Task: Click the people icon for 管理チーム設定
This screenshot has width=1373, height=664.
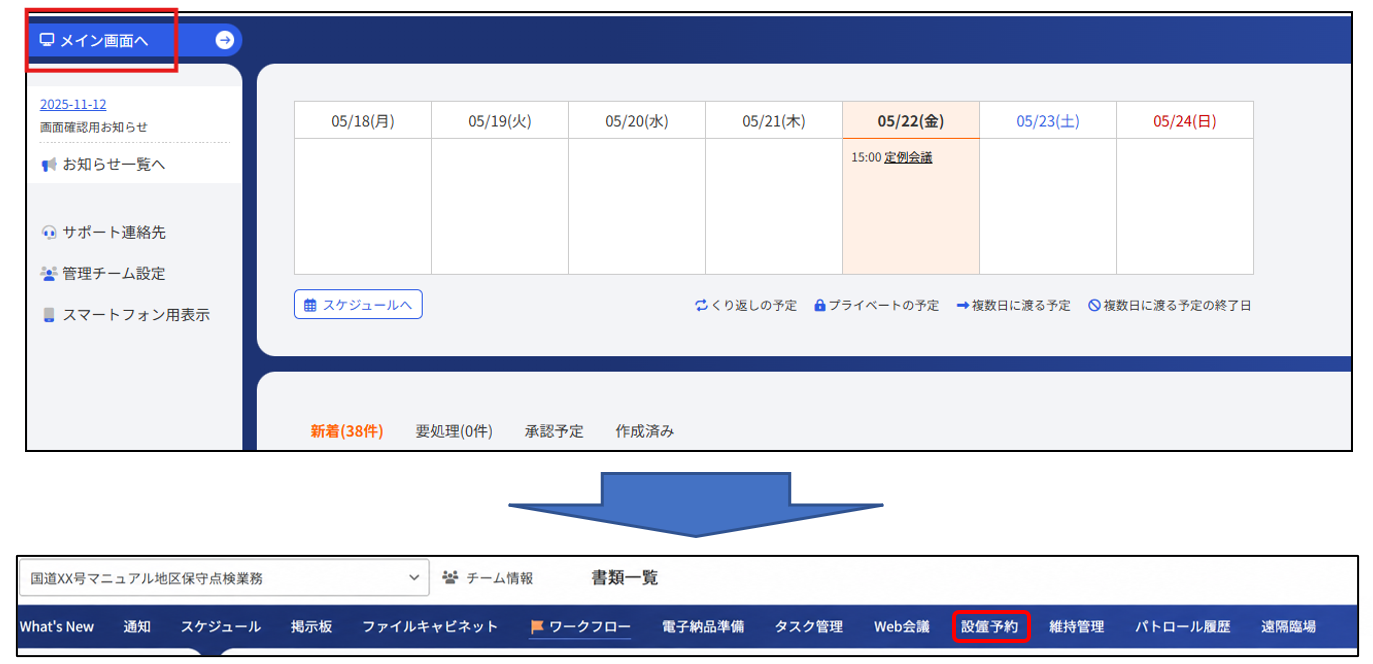Action: [49, 273]
